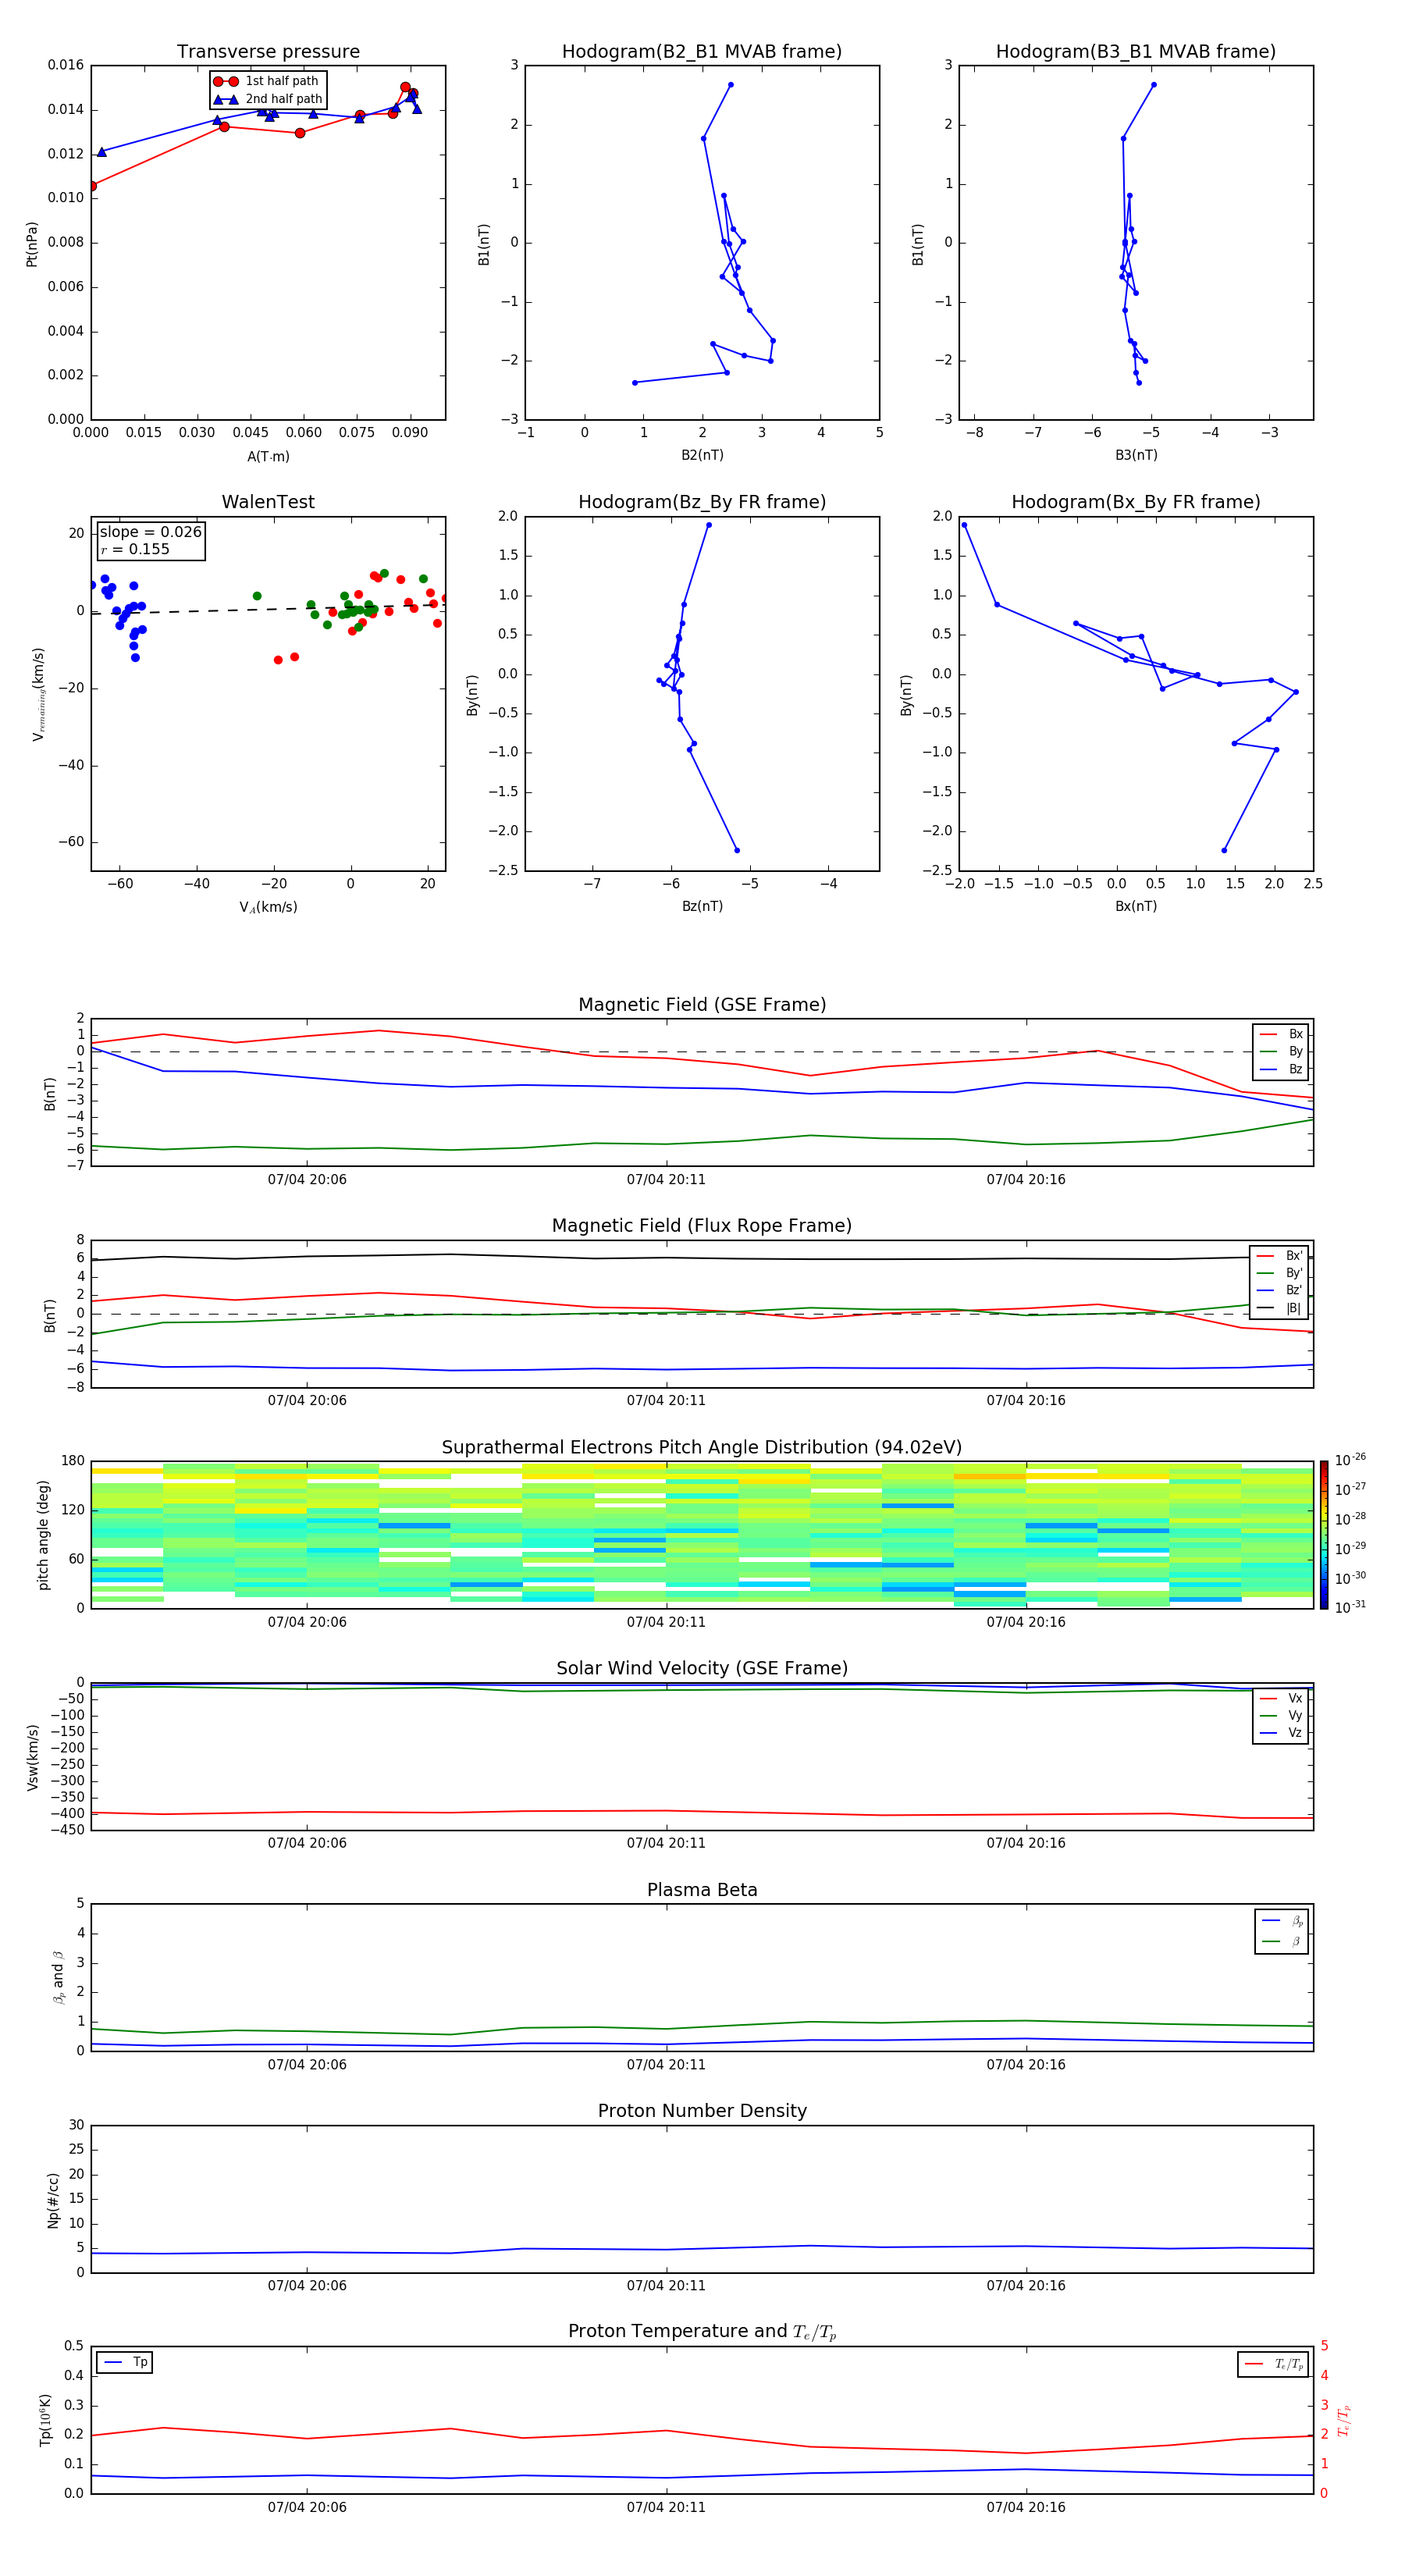Image resolution: width=1405 pixels, height=2576 pixels.
Task: Click the 'Solar Wind Velocity (GSE Frame)' title
Action: [702, 1669]
